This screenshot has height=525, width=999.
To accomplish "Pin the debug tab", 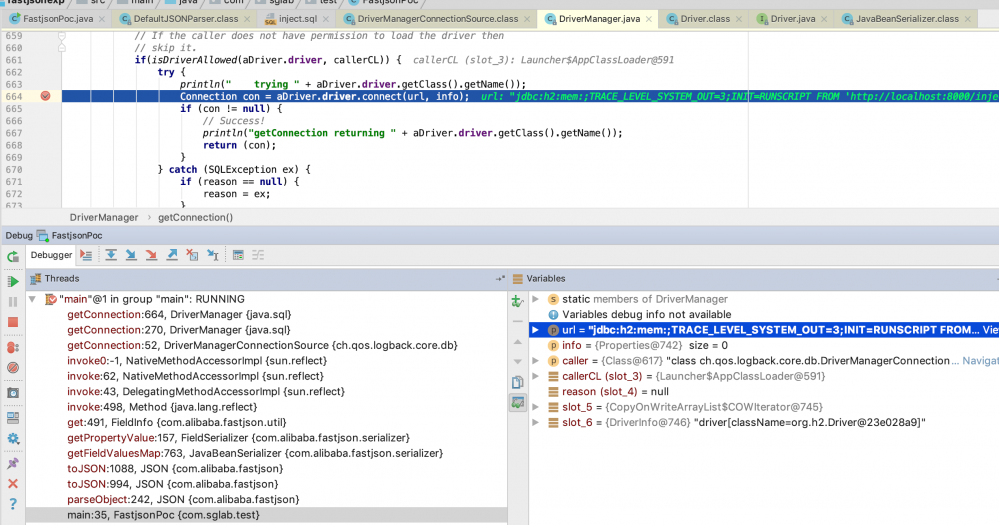I will pos(13,463).
